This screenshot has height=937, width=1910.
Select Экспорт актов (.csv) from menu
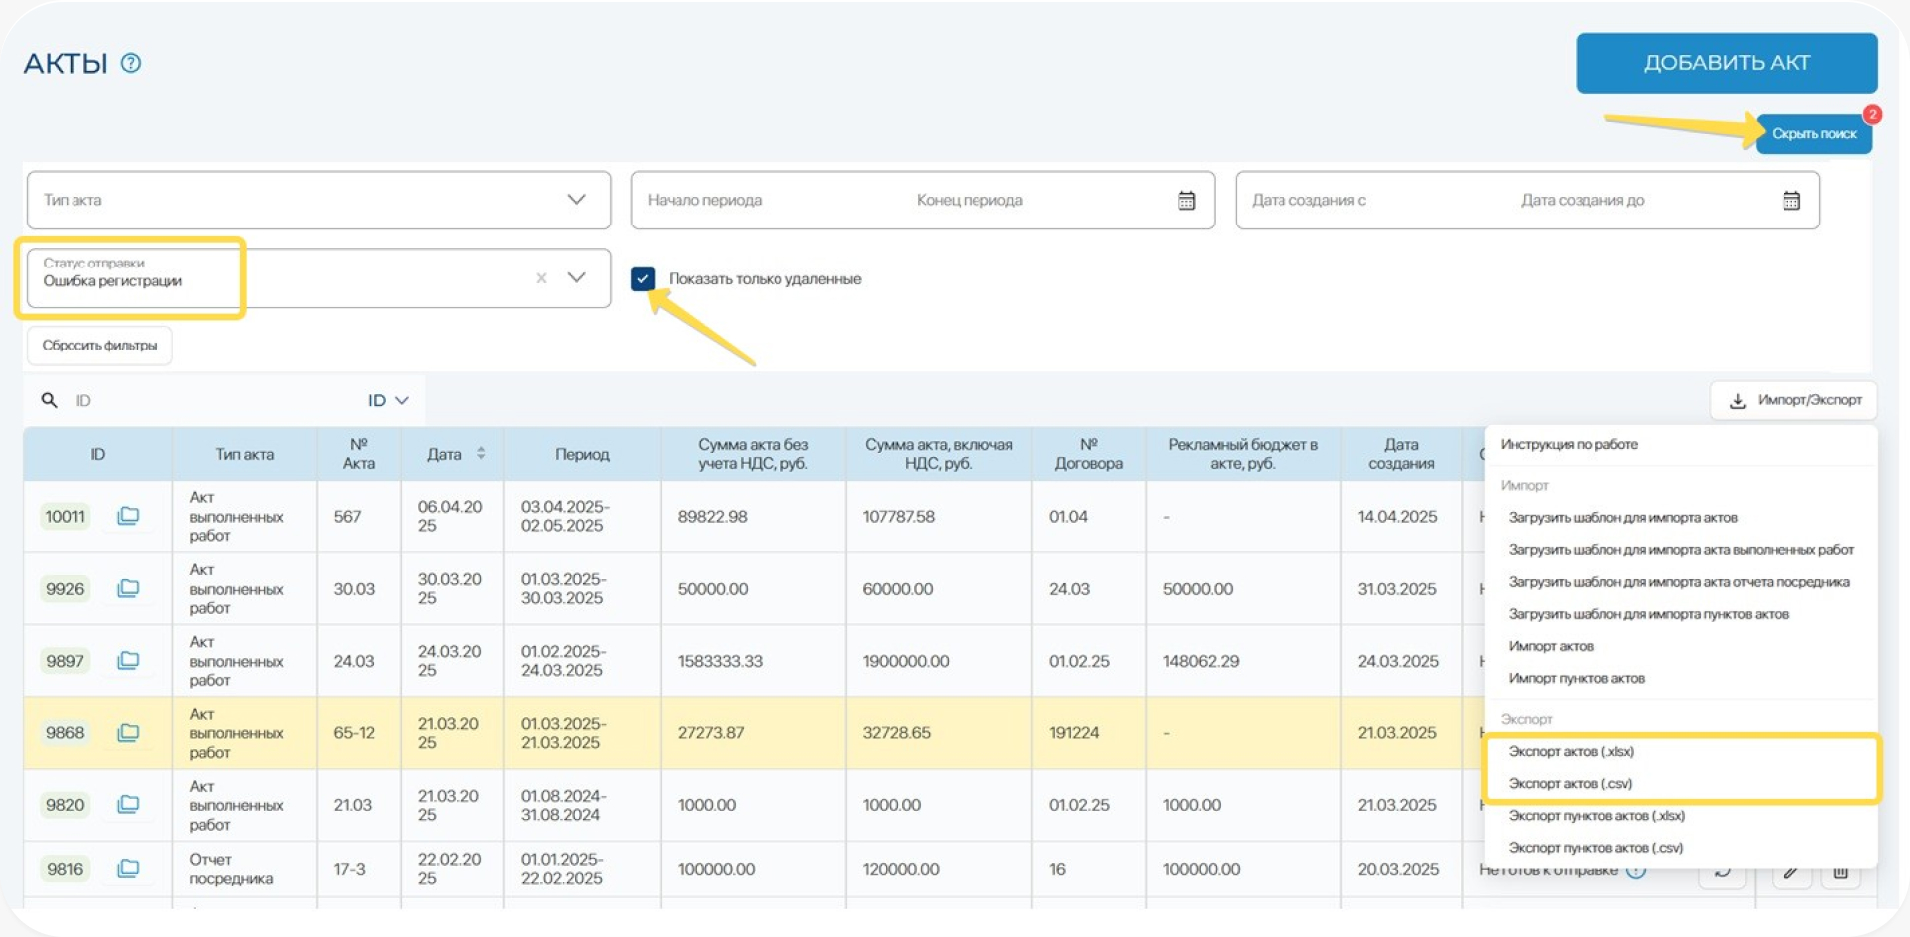(x=1570, y=784)
